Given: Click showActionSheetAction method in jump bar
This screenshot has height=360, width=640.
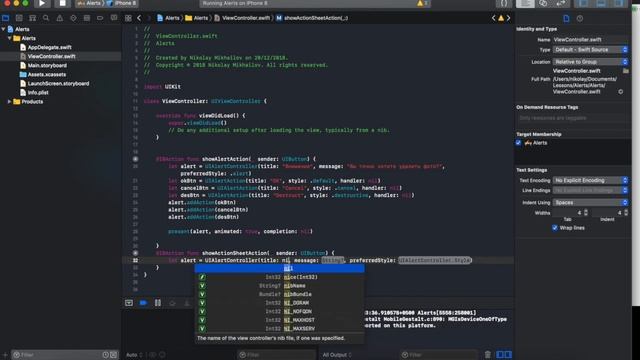Looking at the screenshot, I should click(x=312, y=18).
